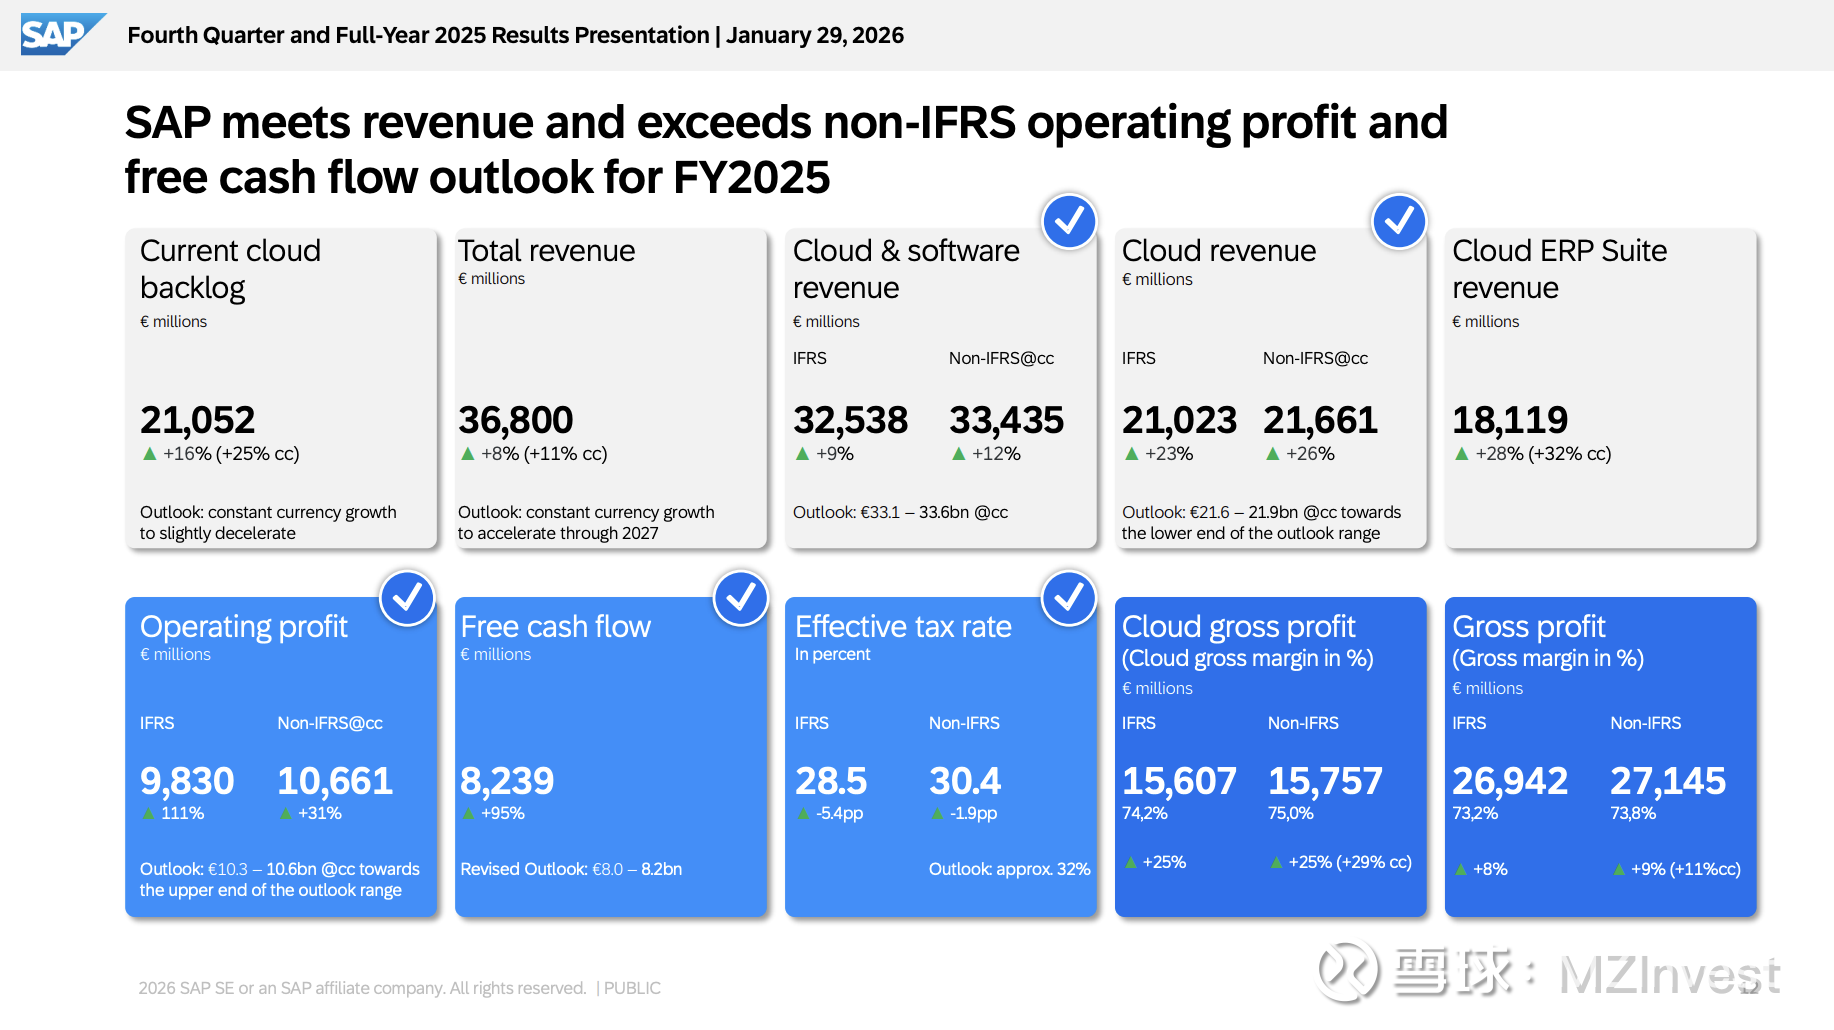1834x1030 pixels.
Task: Click the Cloud revenue IFRS value 21,023
Action: point(1179,420)
